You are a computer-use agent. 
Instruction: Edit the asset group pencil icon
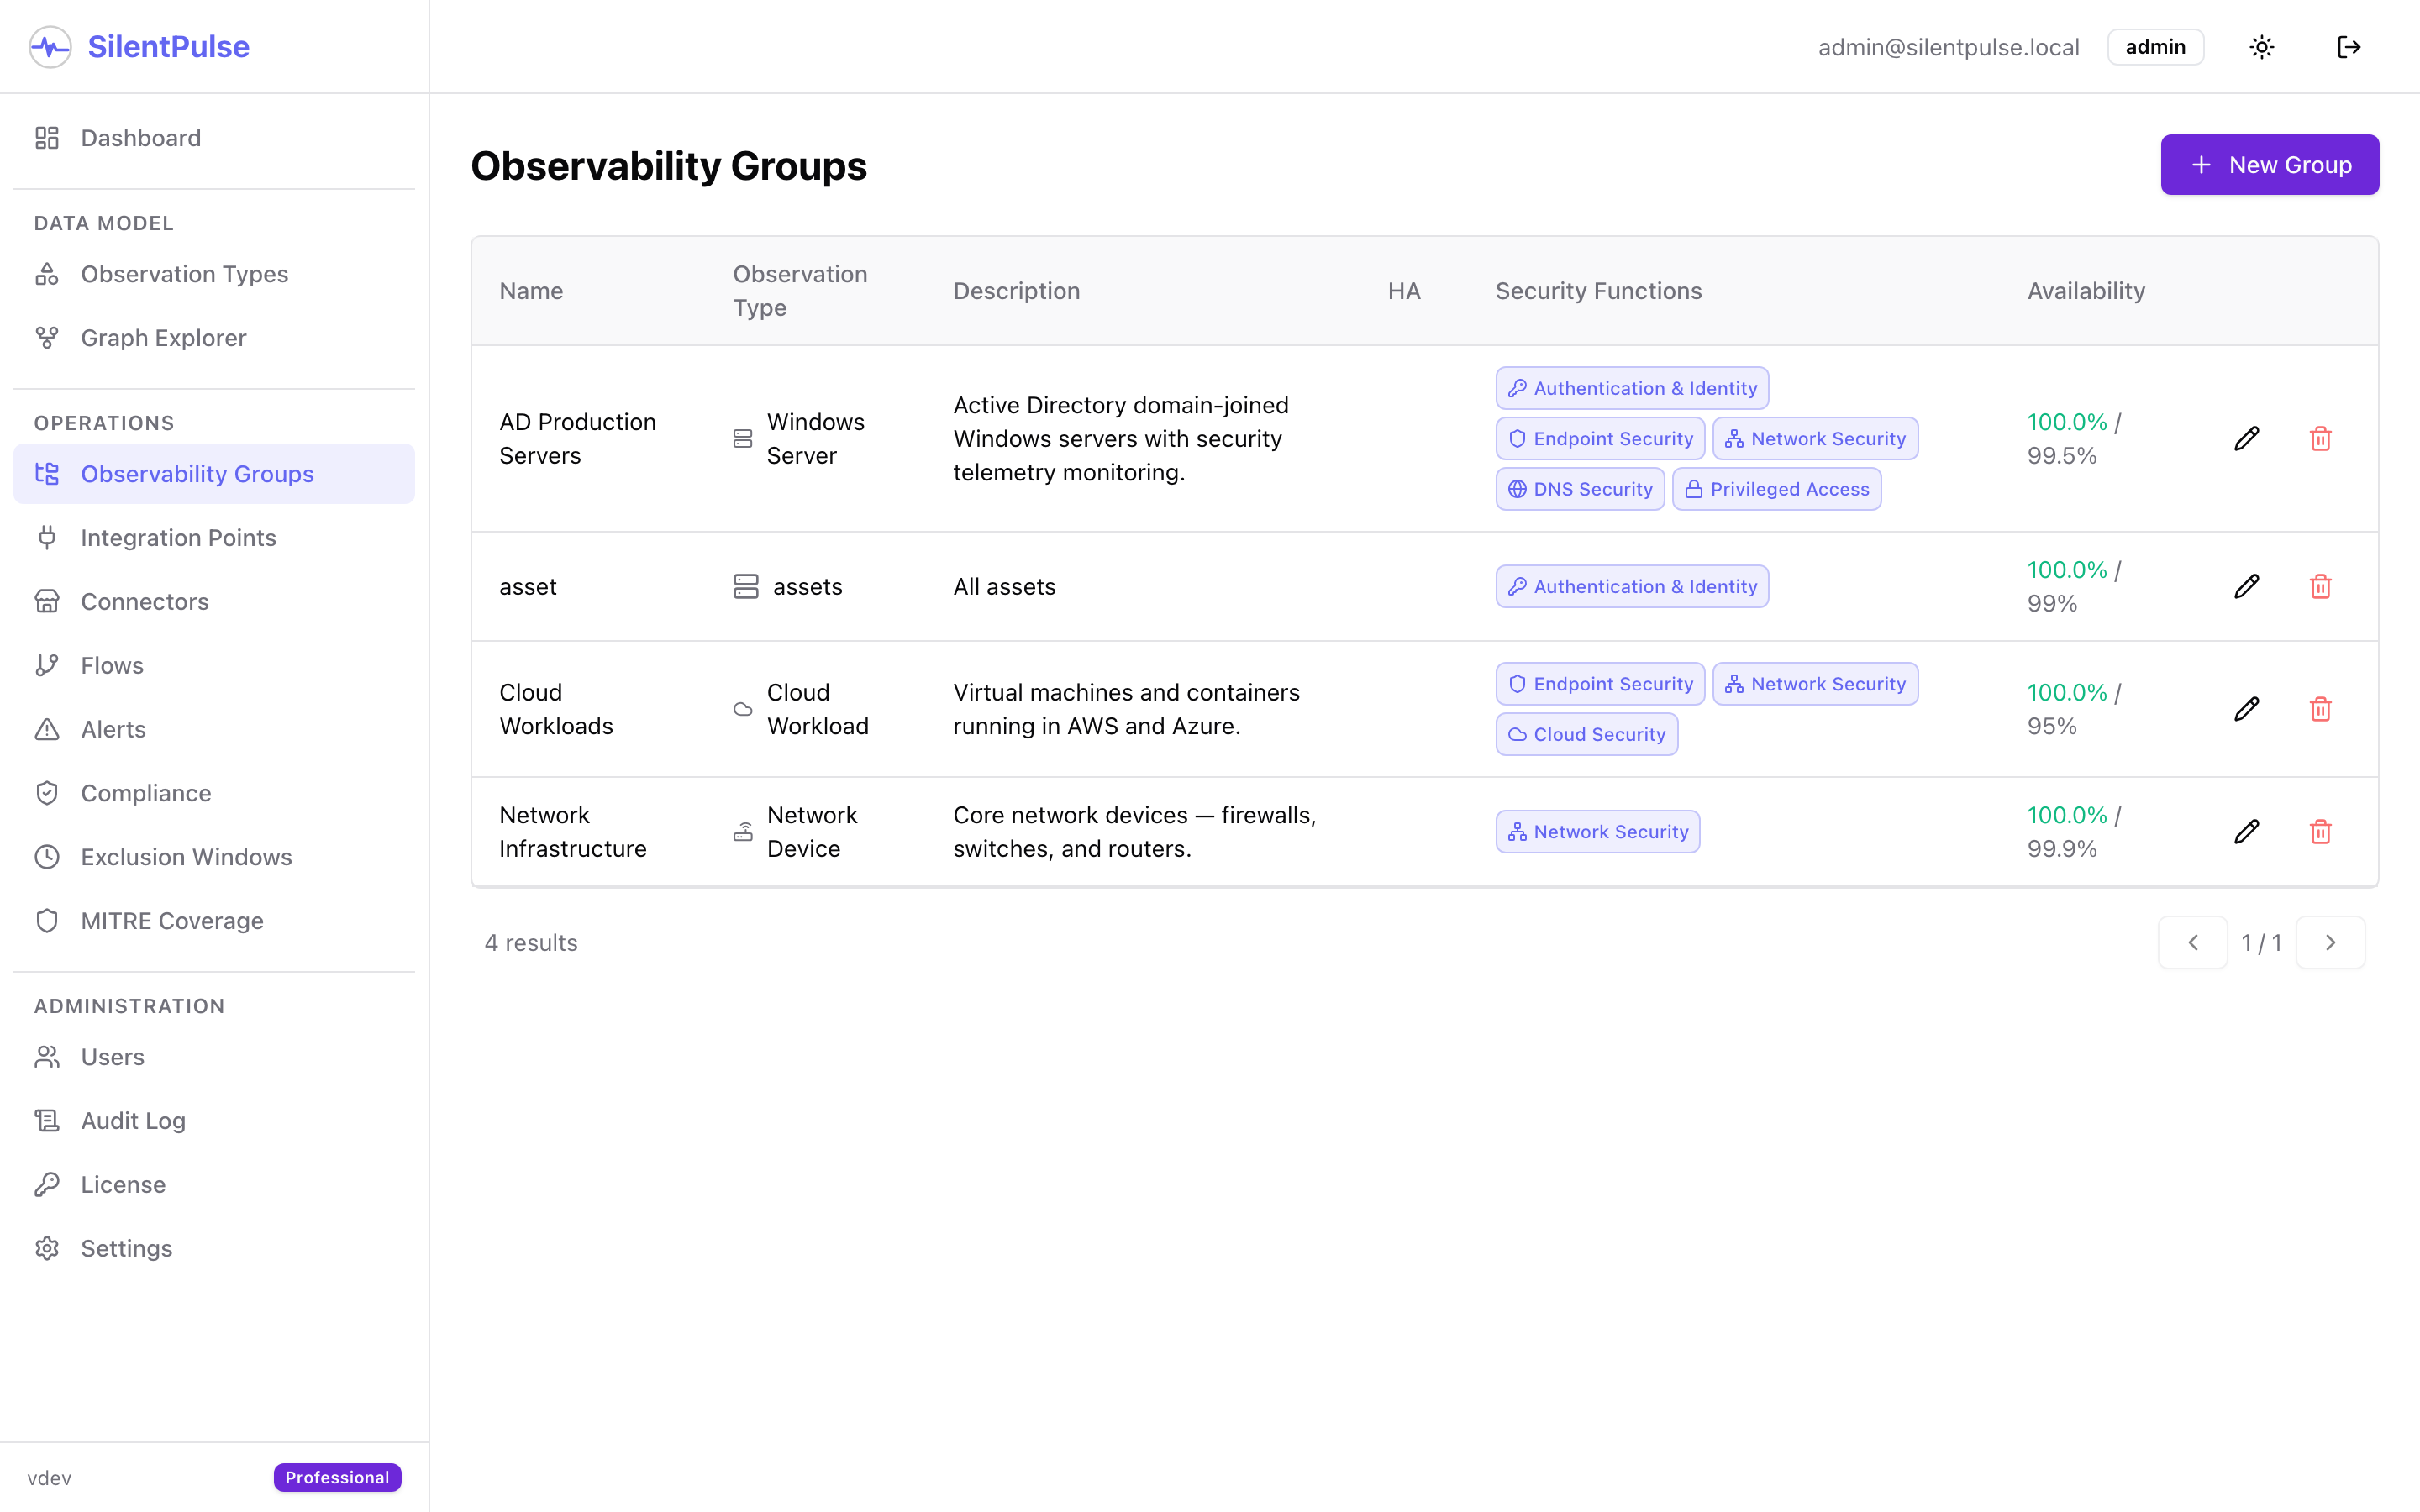coord(2247,586)
